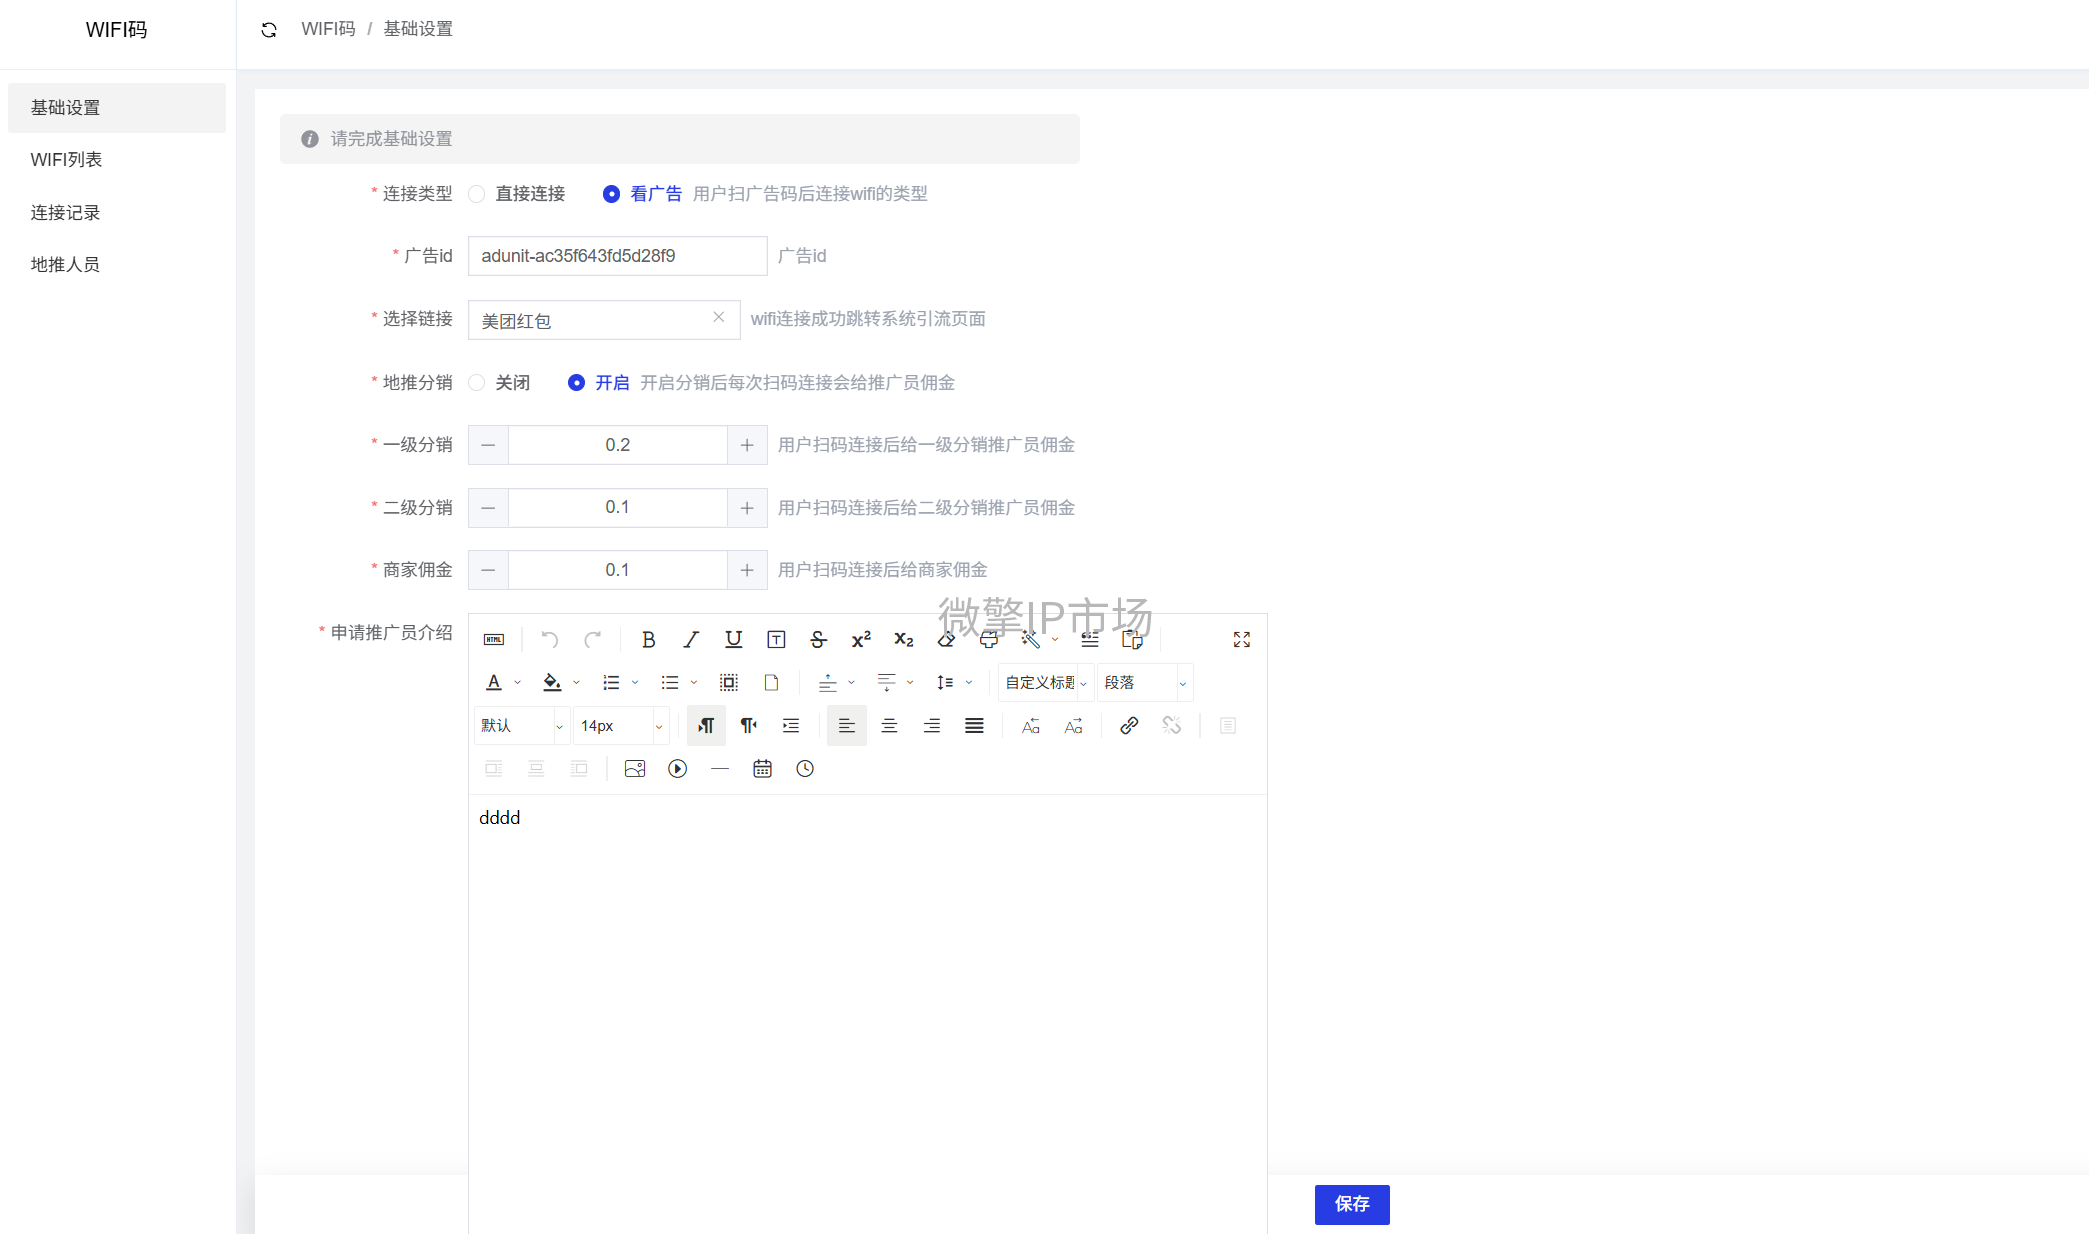Image resolution: width=2089 pixels, height=1234 pixels.
Task: Open HTML source code view
Action: coord(494,640)
